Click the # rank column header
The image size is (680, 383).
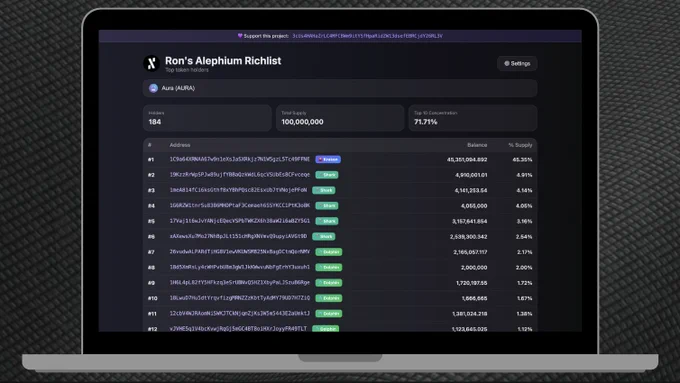[150, 145]
